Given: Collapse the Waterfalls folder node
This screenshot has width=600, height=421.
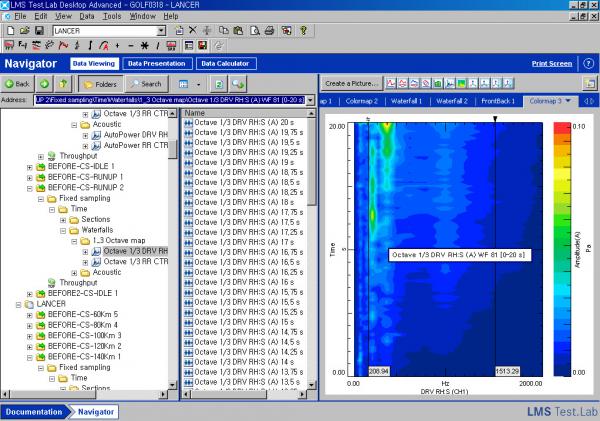Looking at the screenshot, I should 63,231.
